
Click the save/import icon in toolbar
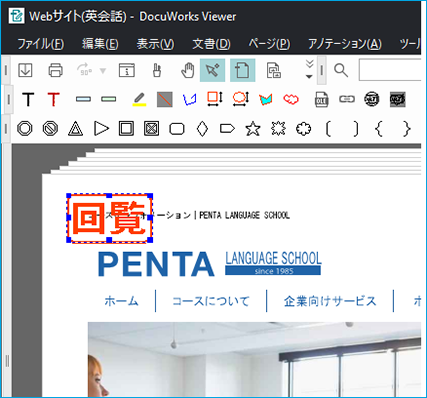(x=25, y=70)
